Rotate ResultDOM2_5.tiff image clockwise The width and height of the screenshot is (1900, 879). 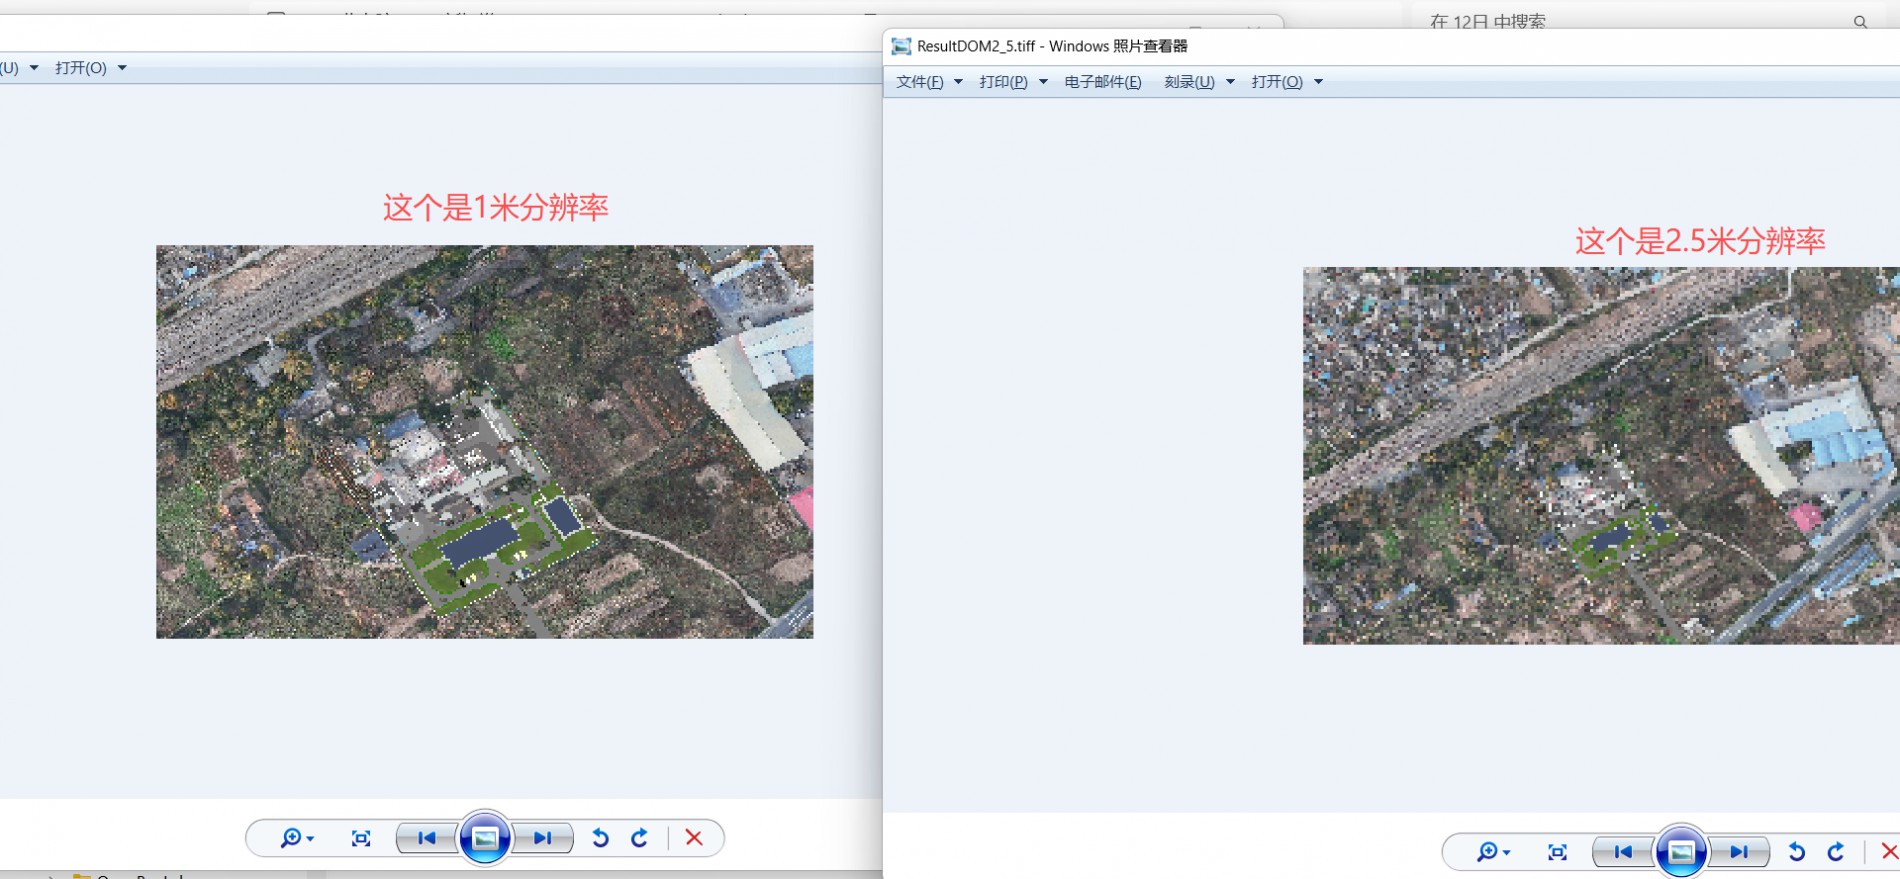1836,852
